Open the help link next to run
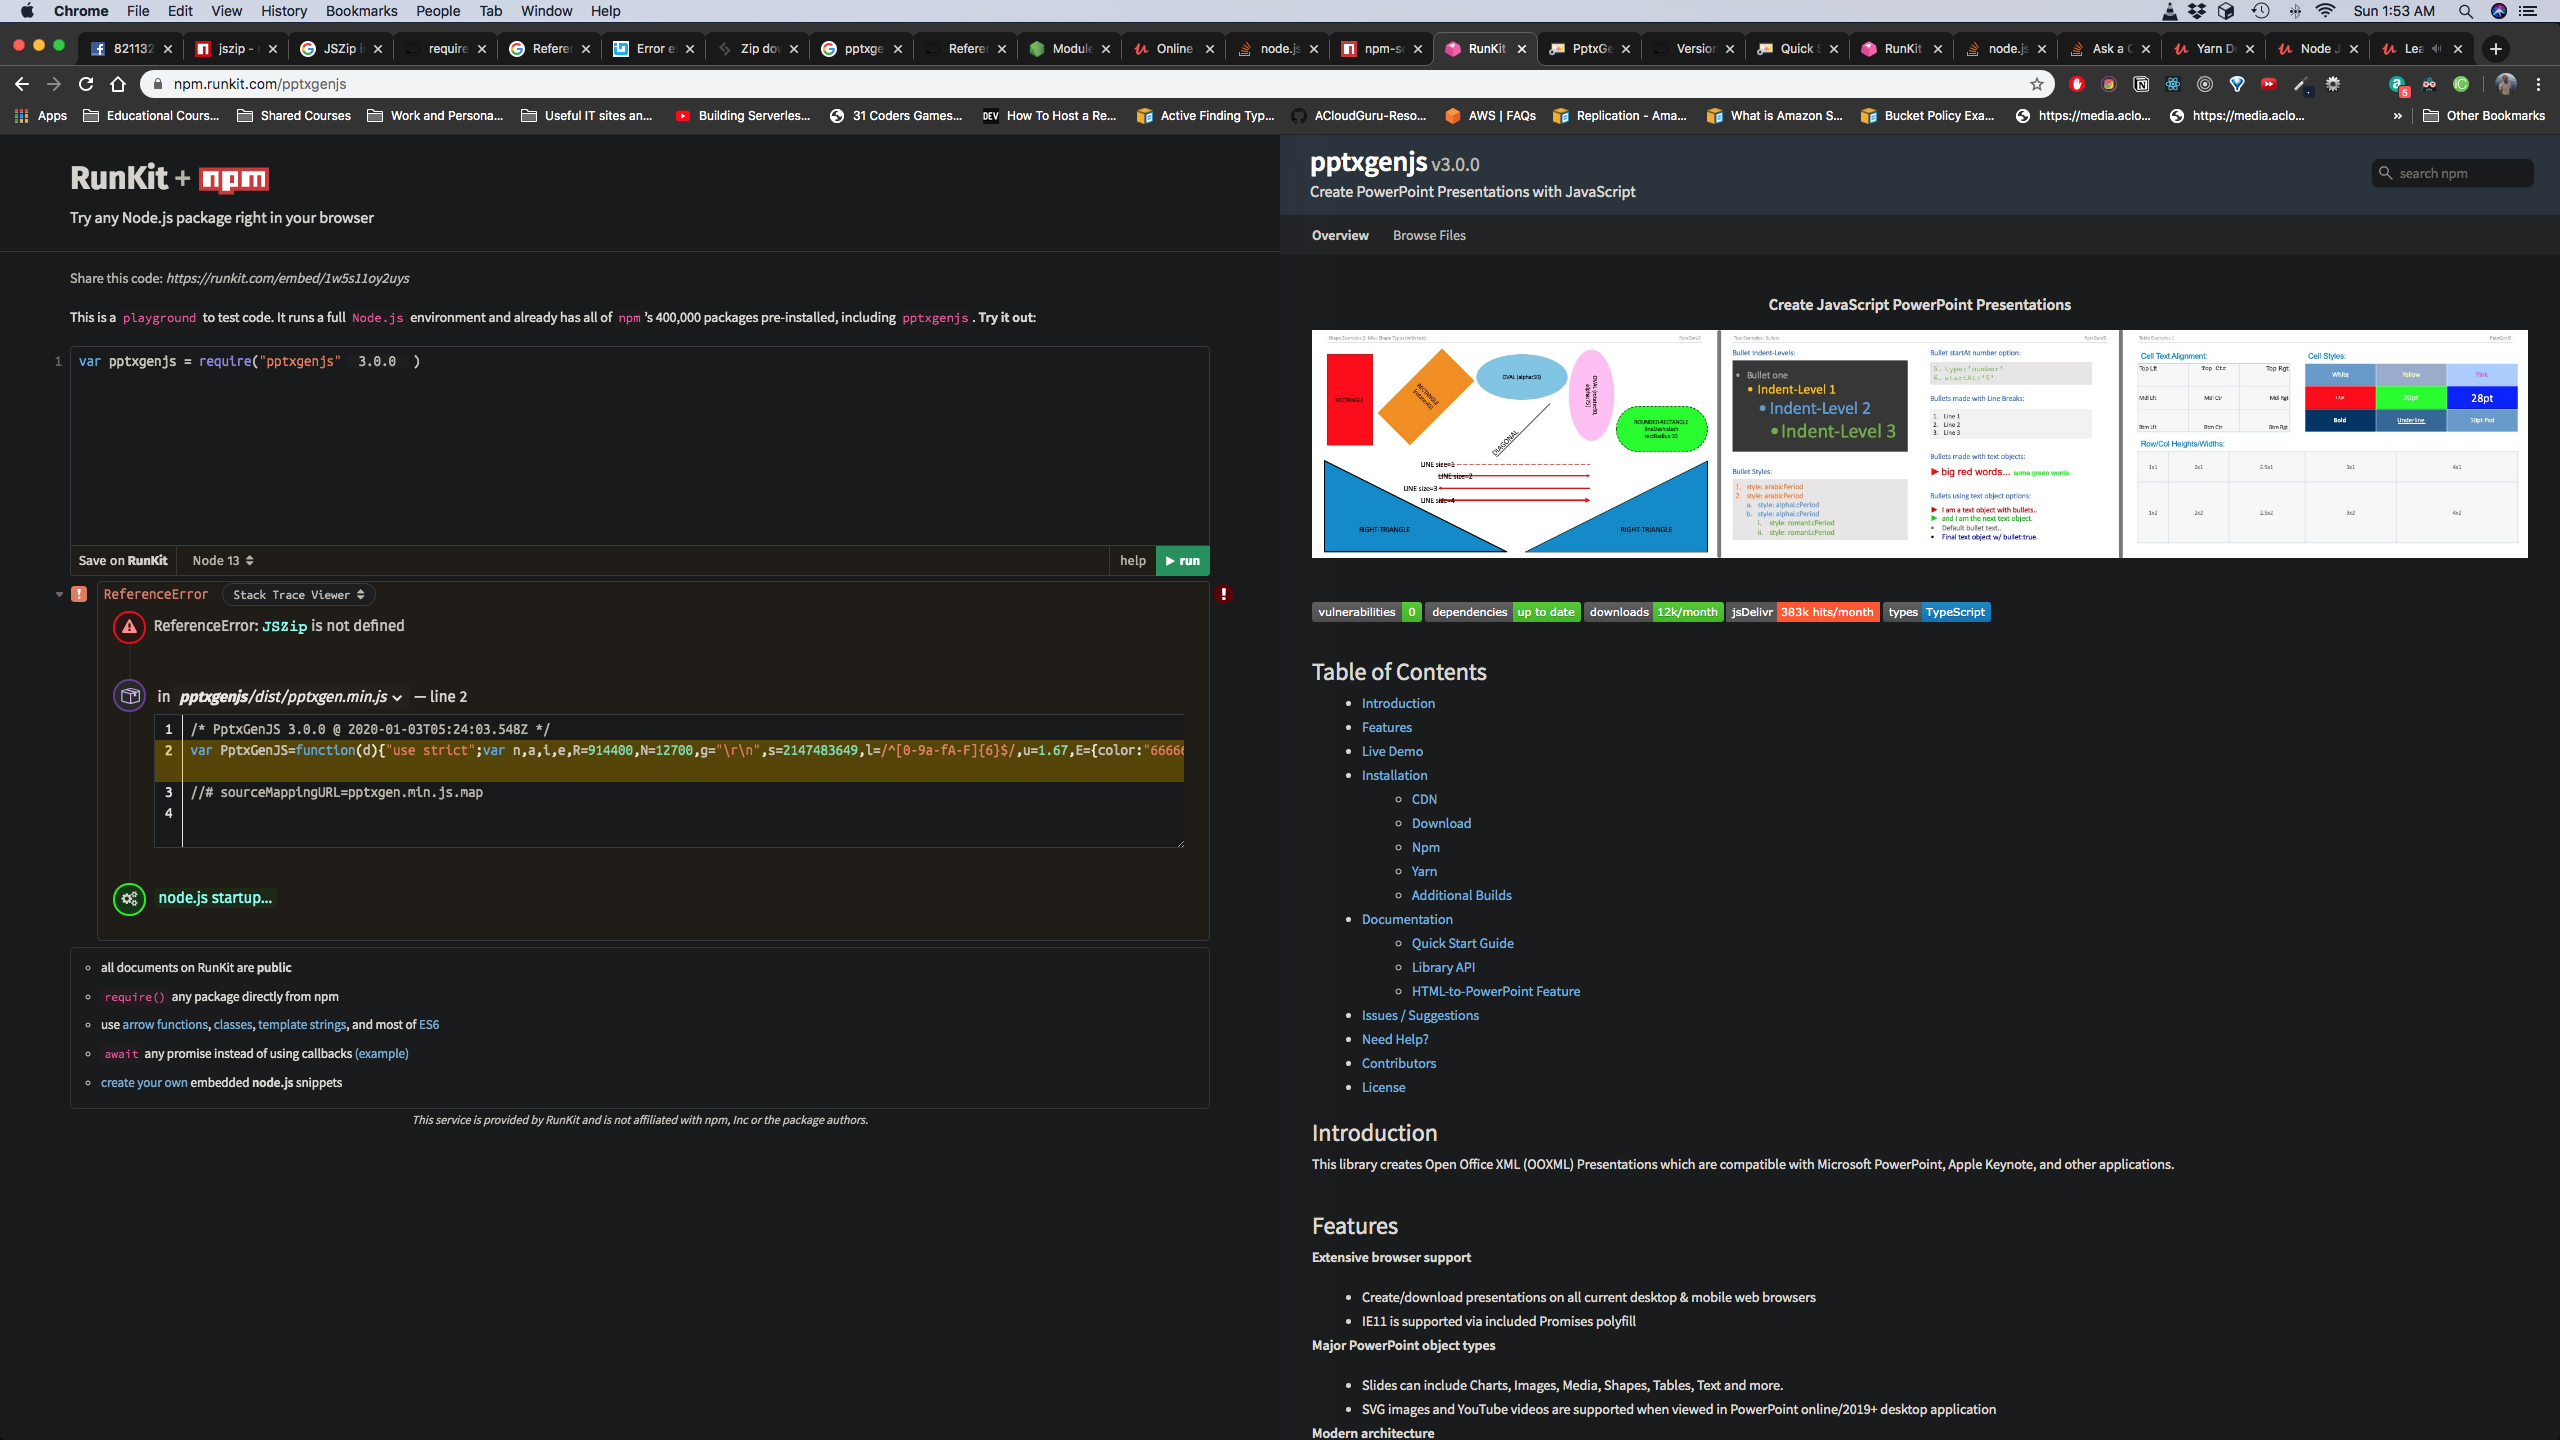Viewport: 2560px width, 1440px height. coord(1131,560)
